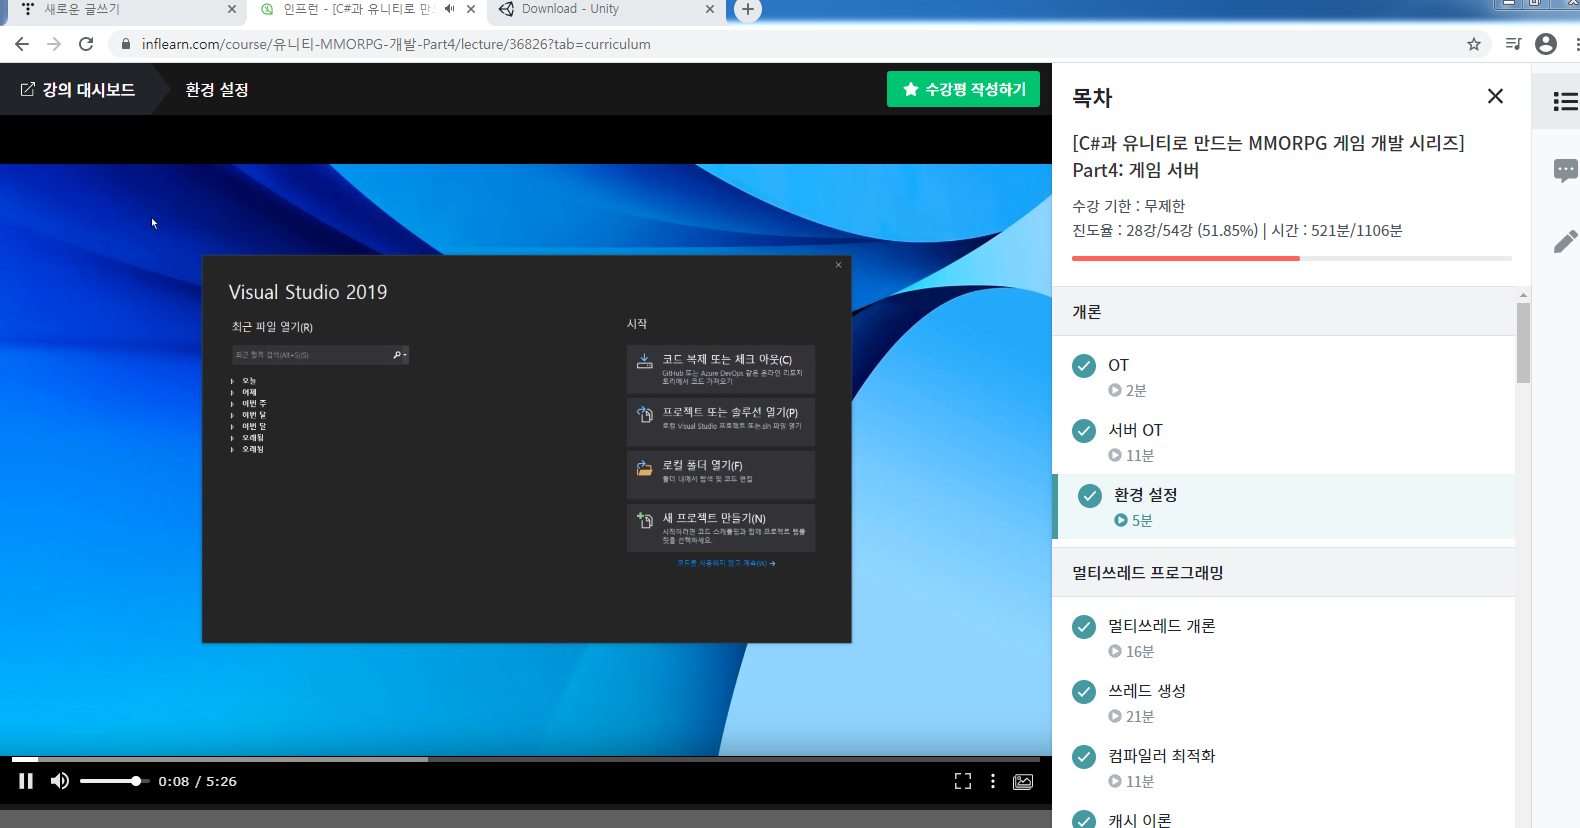Click the 환경 설정 header breadcrumb
Image resolution: width=1580 pixels, height=828 pixels.
(217, 89)
